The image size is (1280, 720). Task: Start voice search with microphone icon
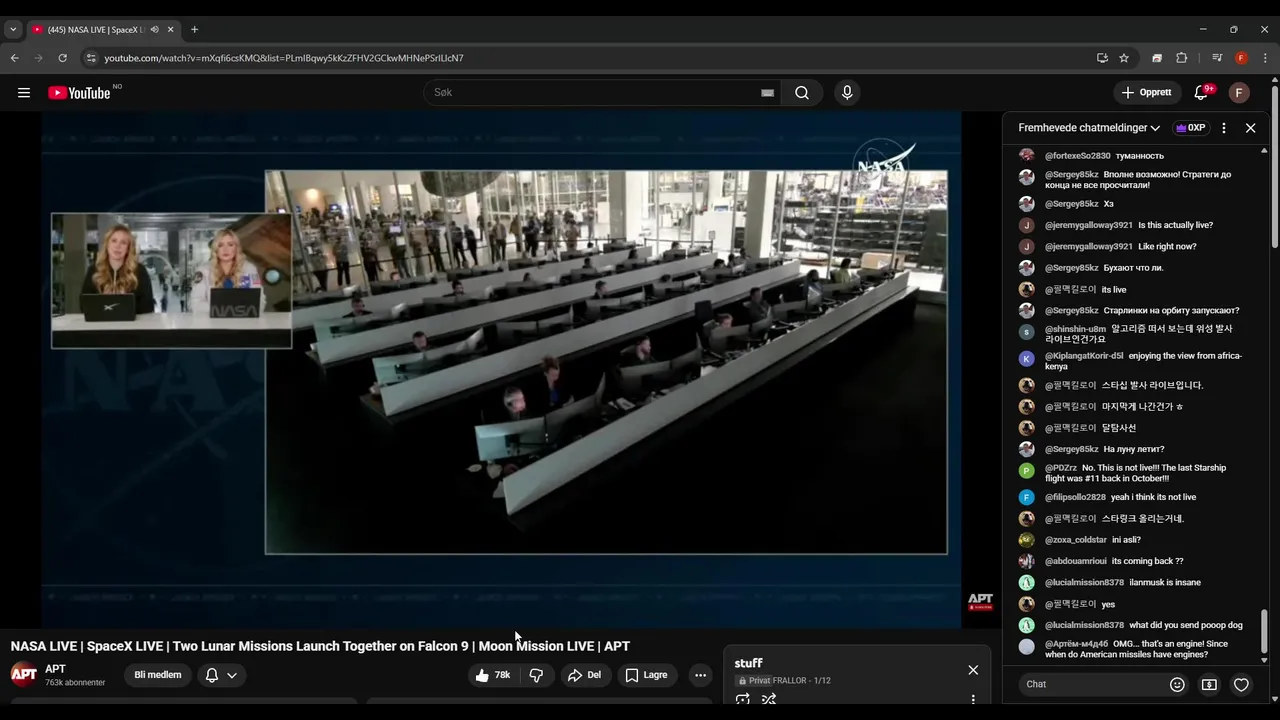pyautogui.click(x=847, y=93)
